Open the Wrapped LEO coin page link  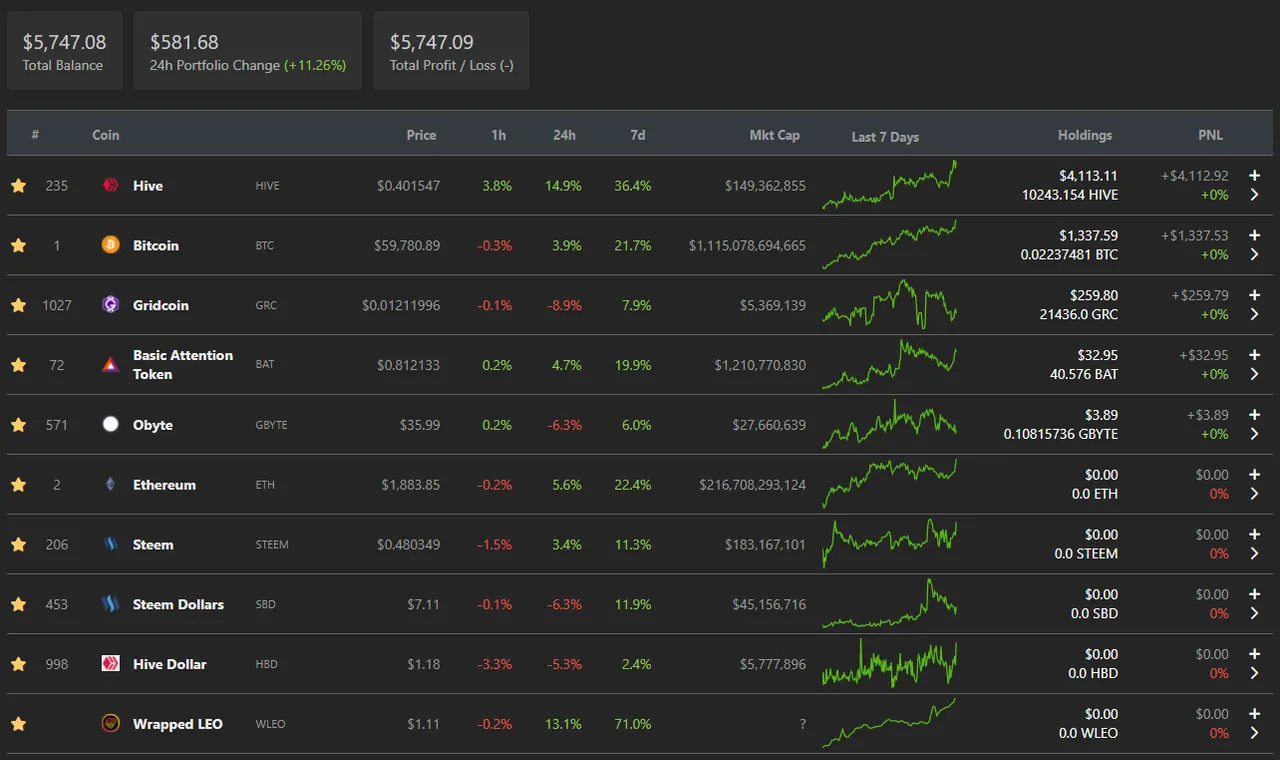tap(178, 724)
